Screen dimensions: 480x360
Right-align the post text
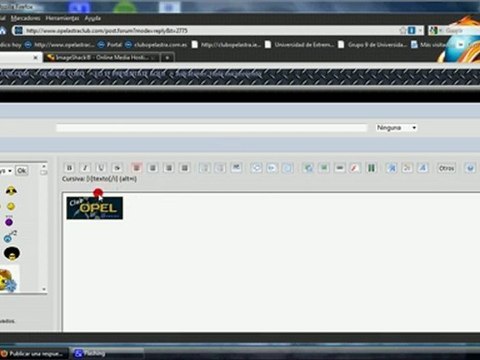click(x=168, y=168)
